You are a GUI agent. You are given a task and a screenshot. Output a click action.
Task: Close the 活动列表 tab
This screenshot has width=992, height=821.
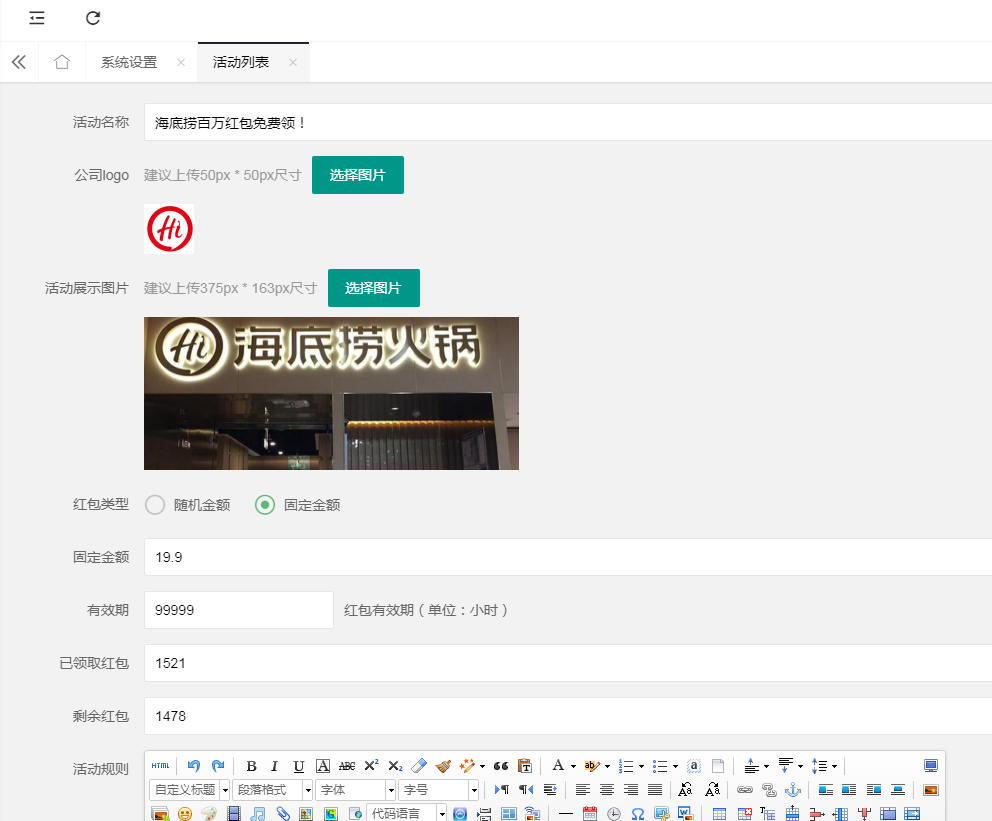293,62
